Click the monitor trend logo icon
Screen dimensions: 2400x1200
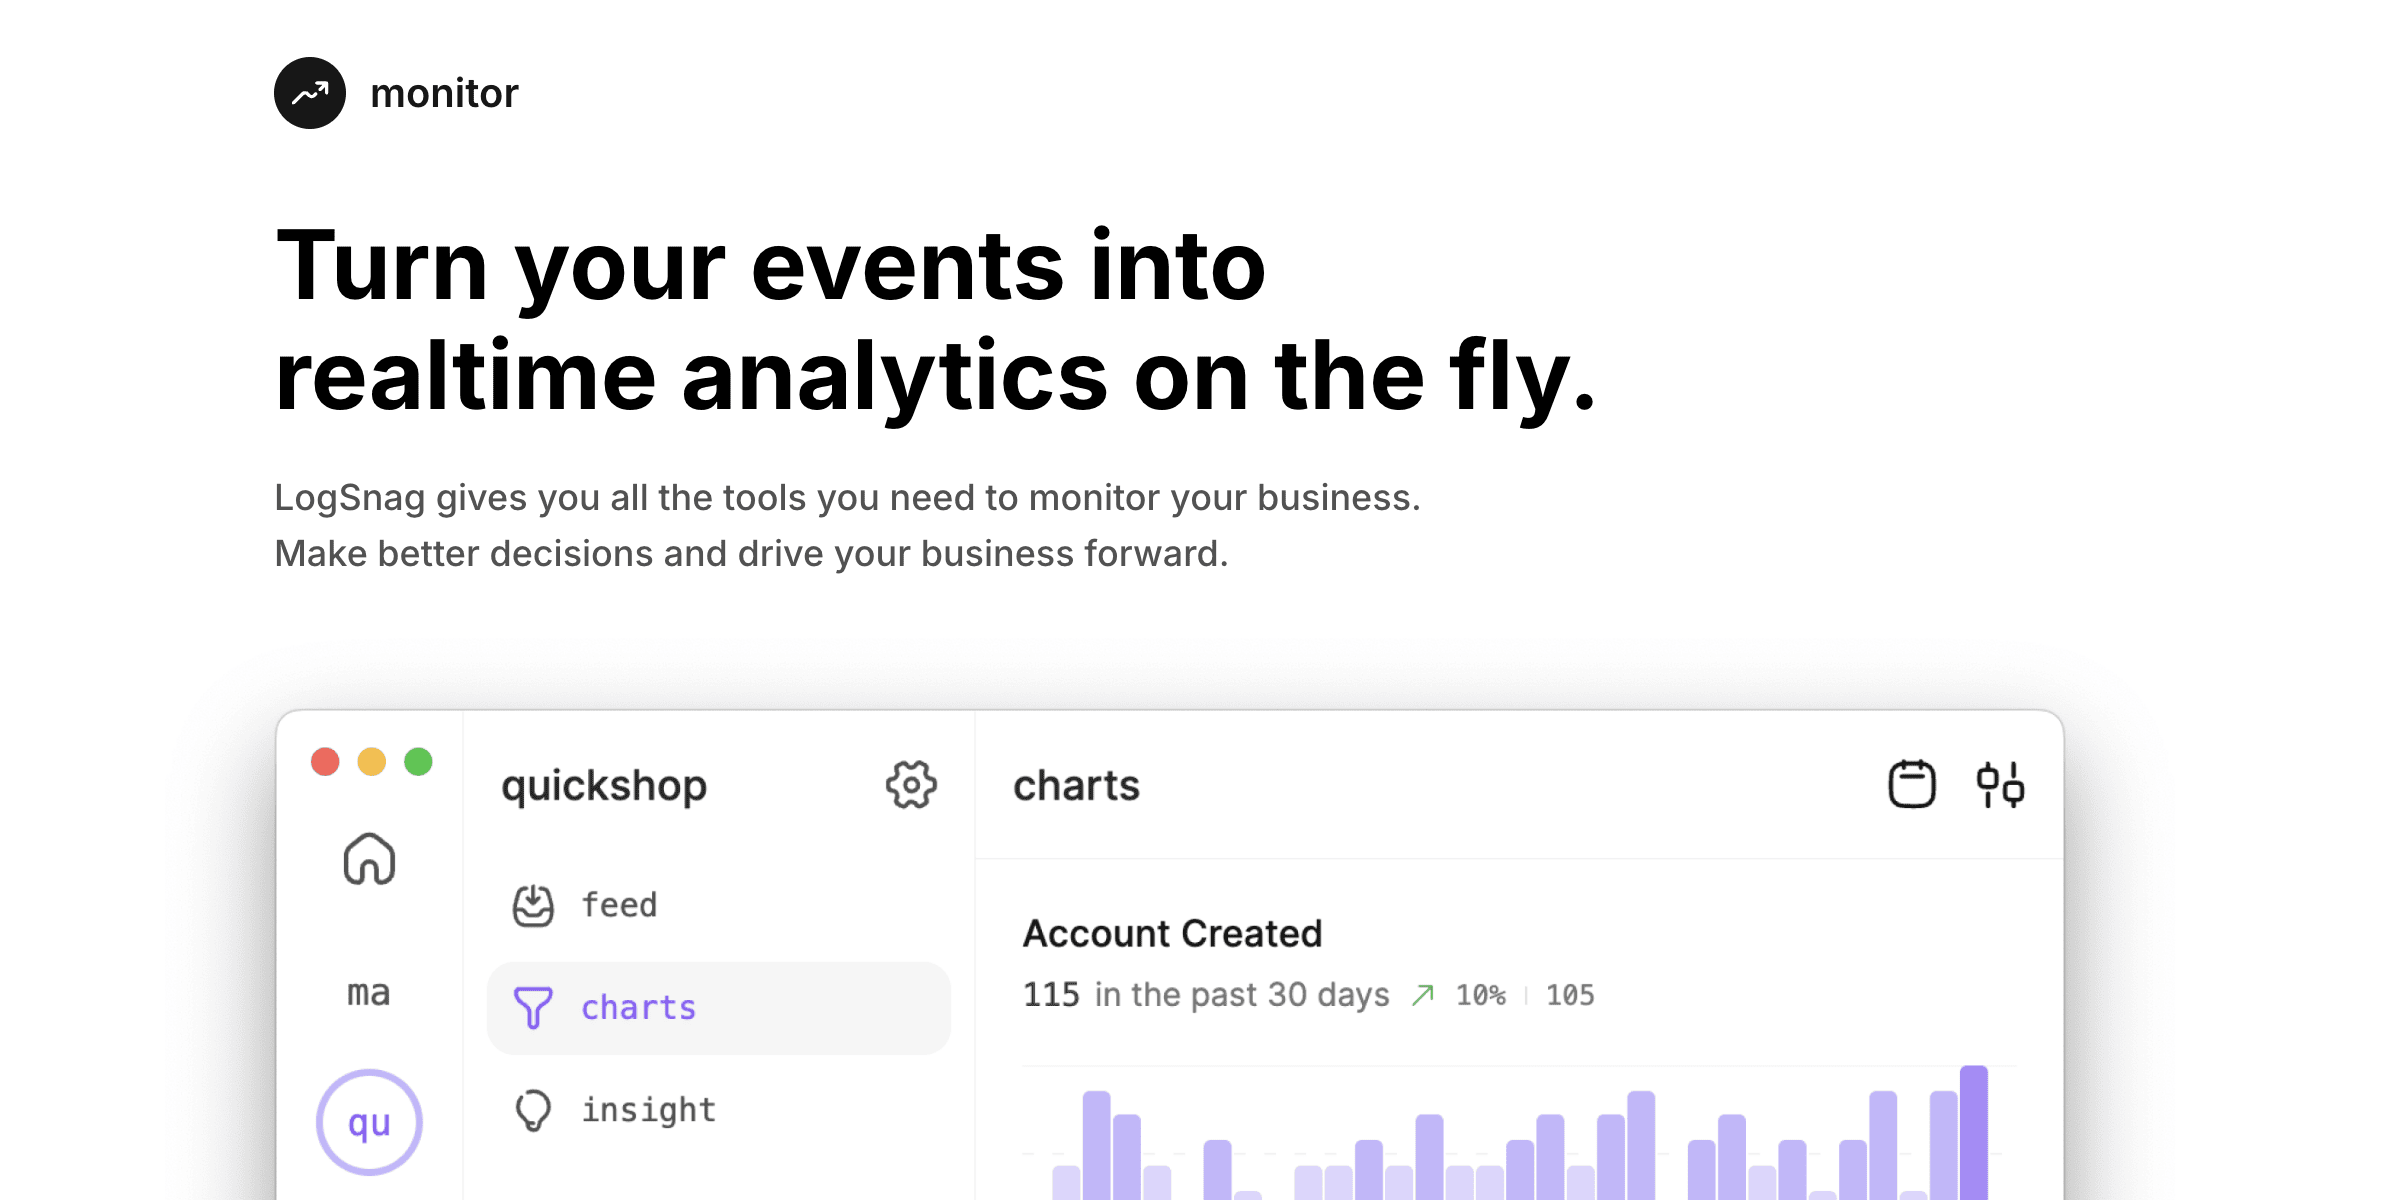tap(310, 93)
